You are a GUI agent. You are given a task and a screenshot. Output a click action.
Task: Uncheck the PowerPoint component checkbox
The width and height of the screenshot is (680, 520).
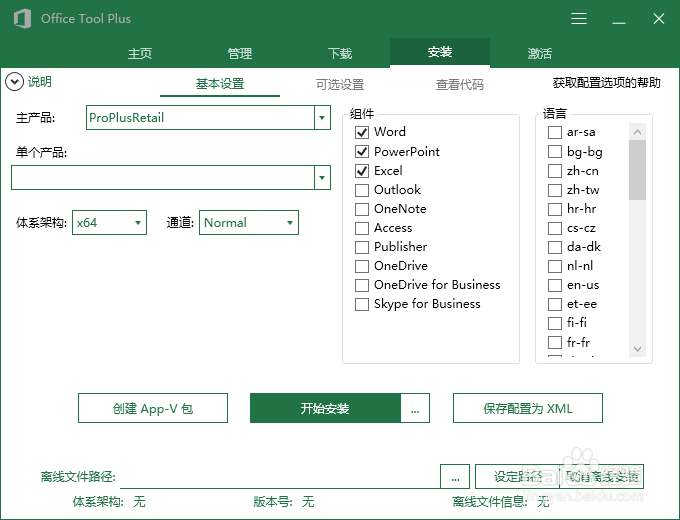tap(362, 151)
